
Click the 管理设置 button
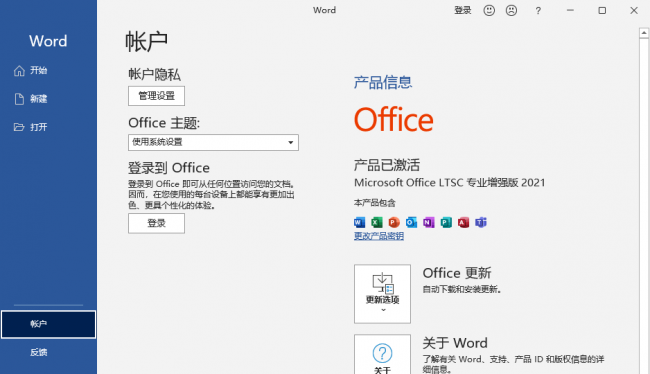coord(156,96)
